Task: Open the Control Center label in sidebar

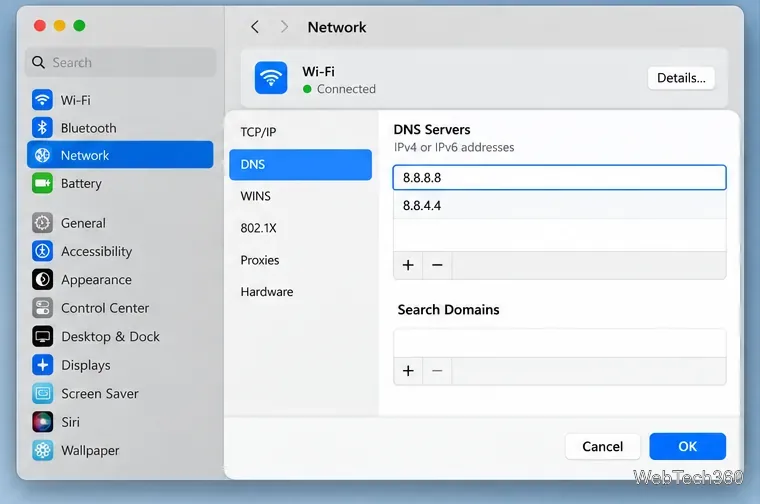Action: point(105,308)
